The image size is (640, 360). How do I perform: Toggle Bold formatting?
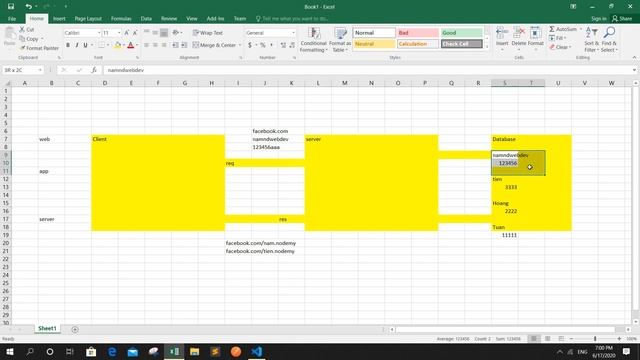[x=68, y=45]
